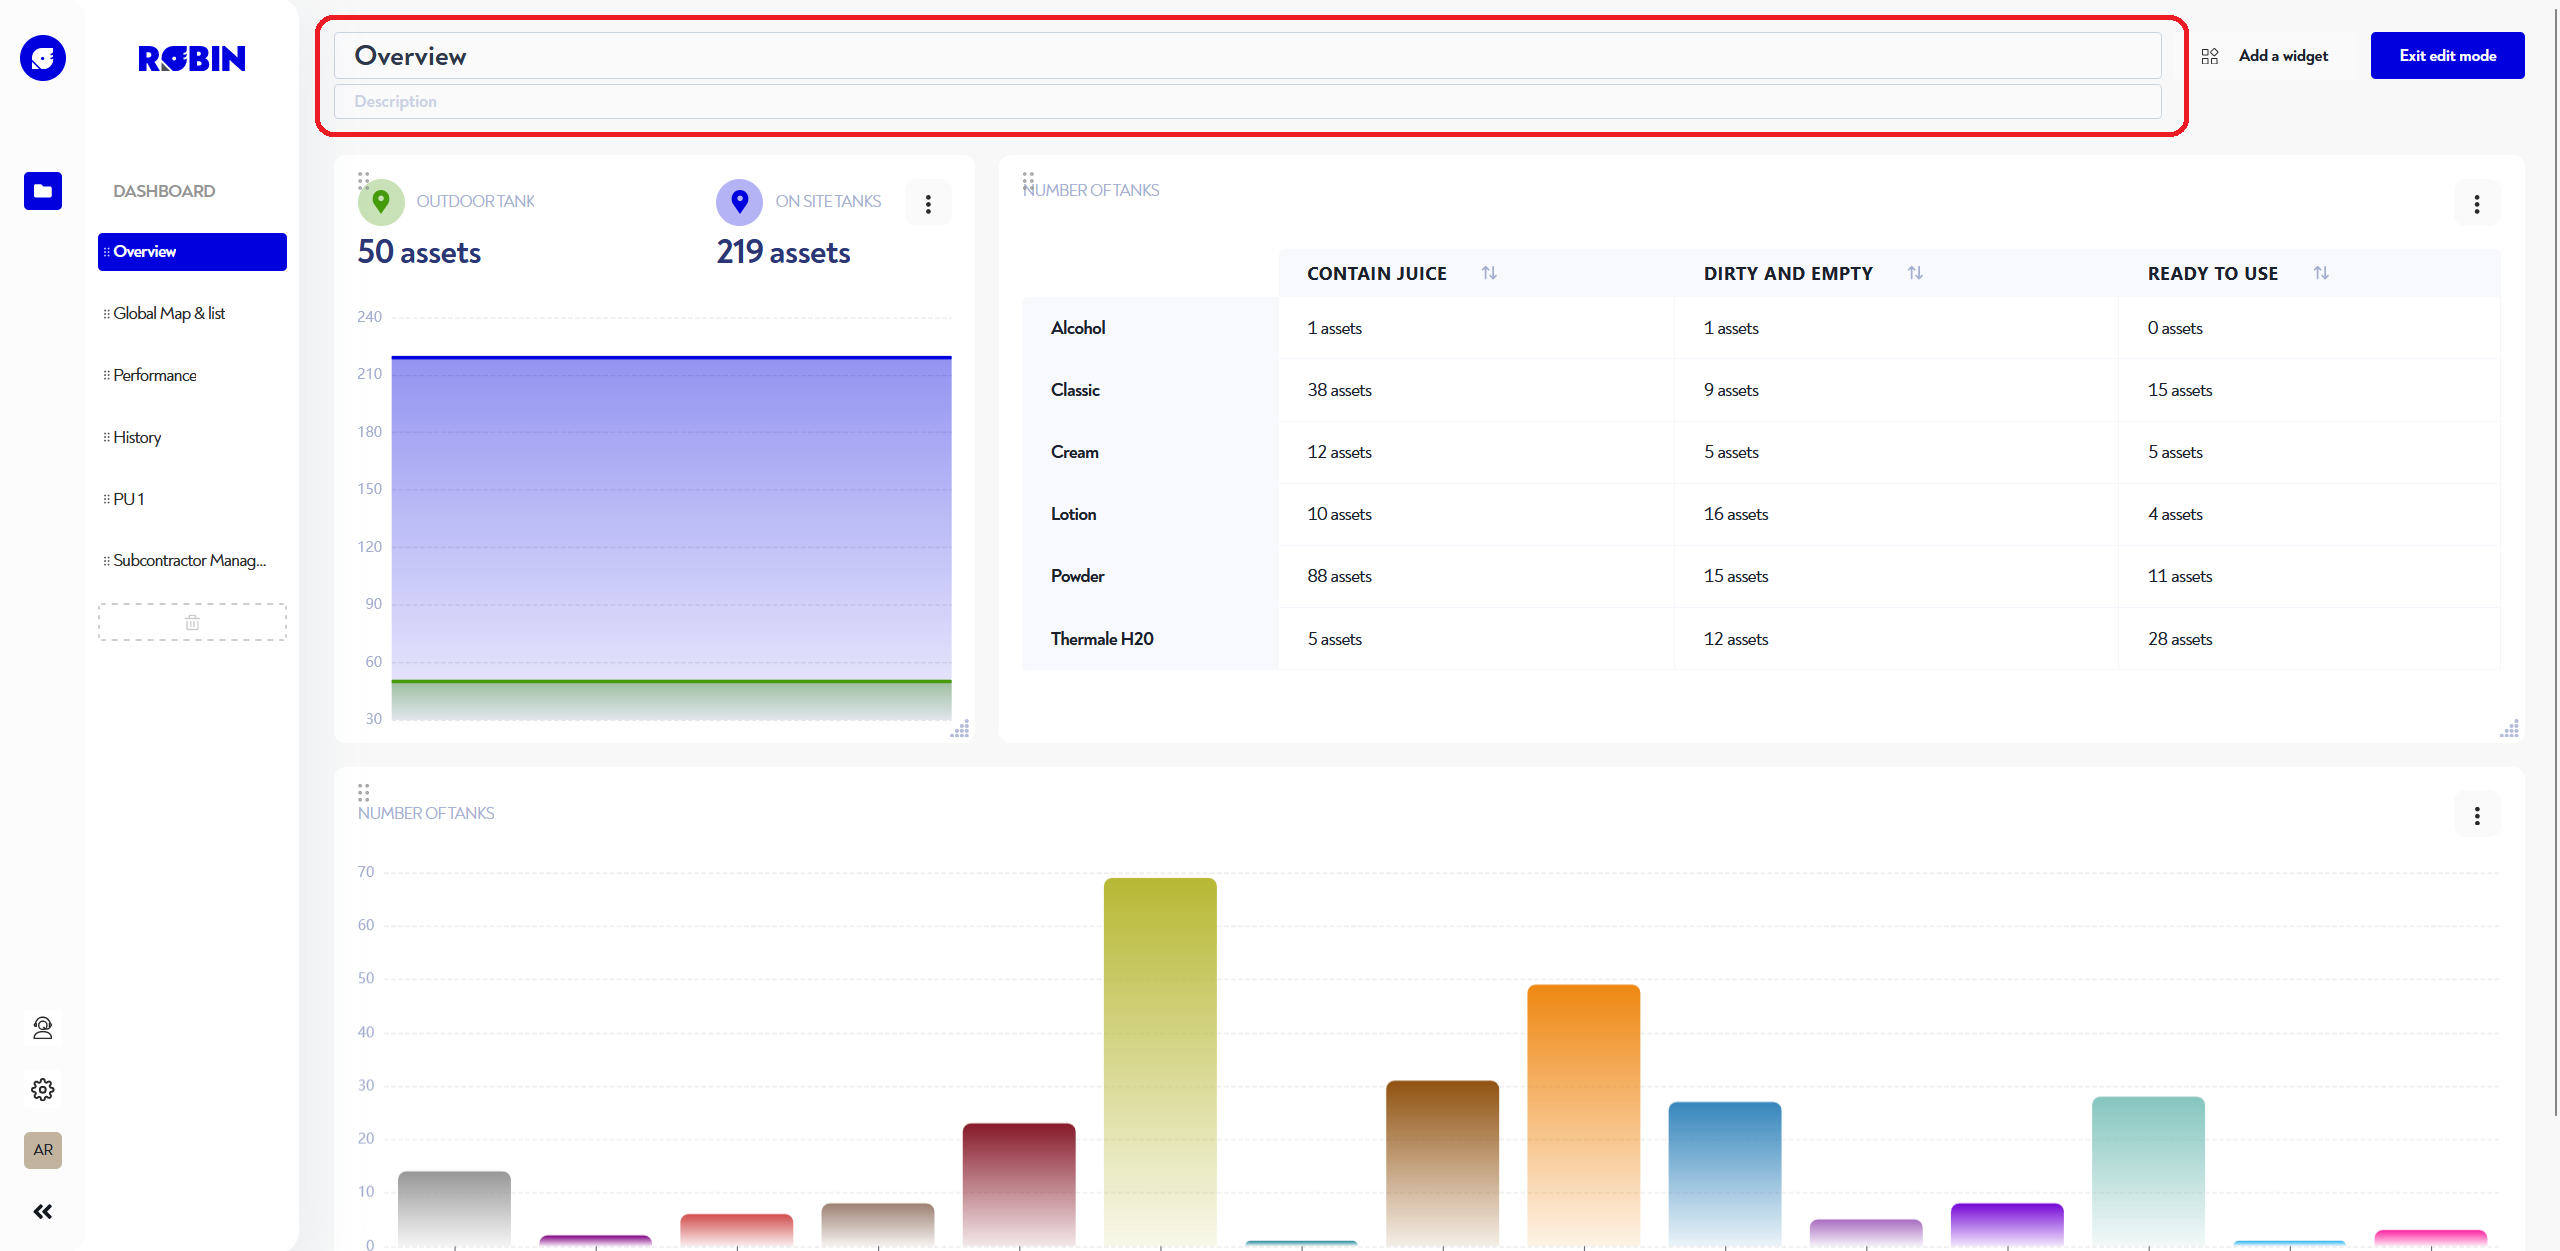The height and width of the screenshot is (1251, 2560).
Task: Click the '16 assets' Lotion cell
Action: tap(1736, 514)
